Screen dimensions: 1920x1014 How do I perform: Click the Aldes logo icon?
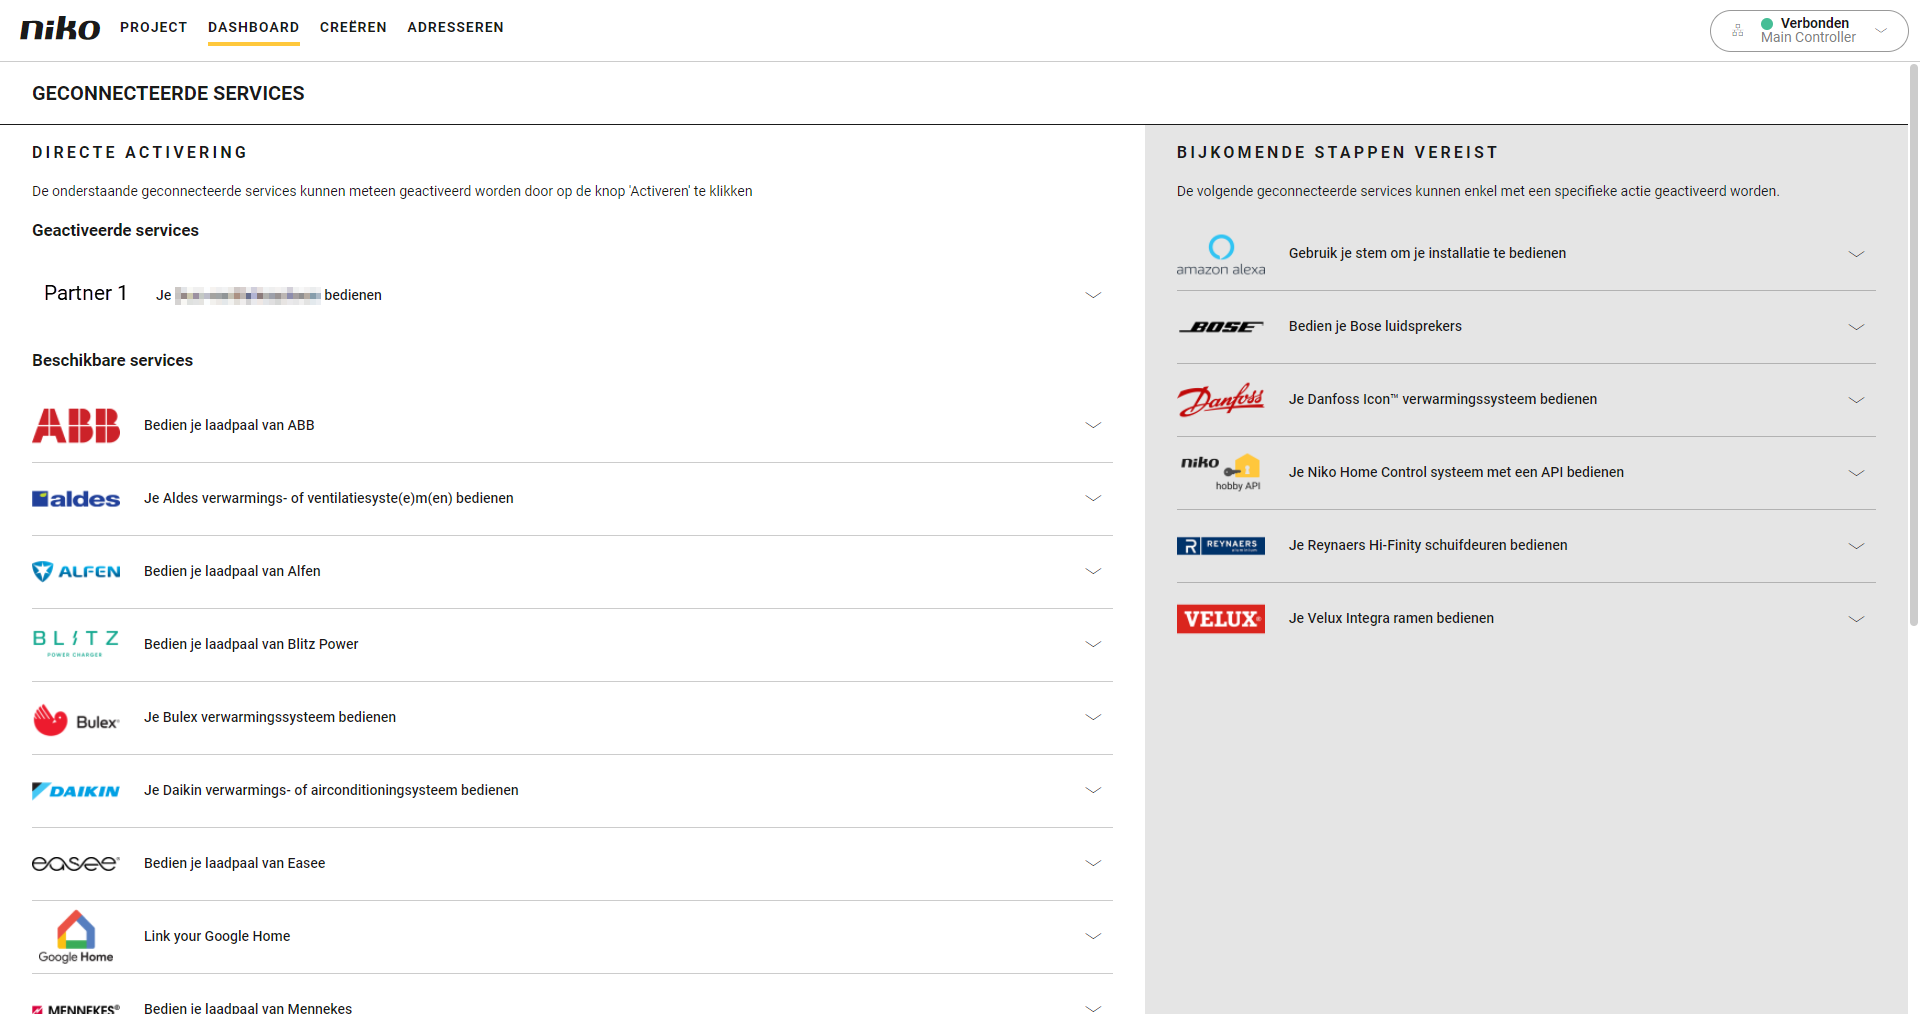[x=76, y=499]
